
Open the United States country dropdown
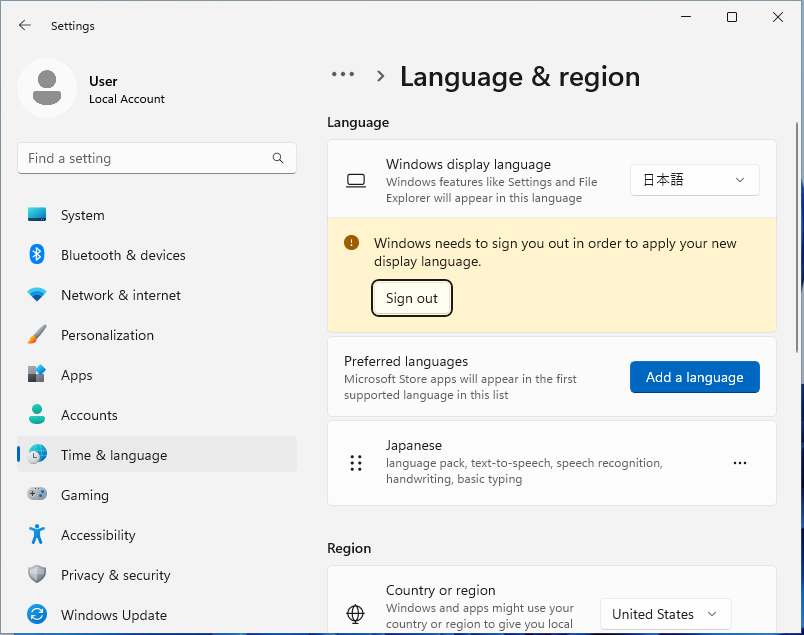click(x=666, y=614)
